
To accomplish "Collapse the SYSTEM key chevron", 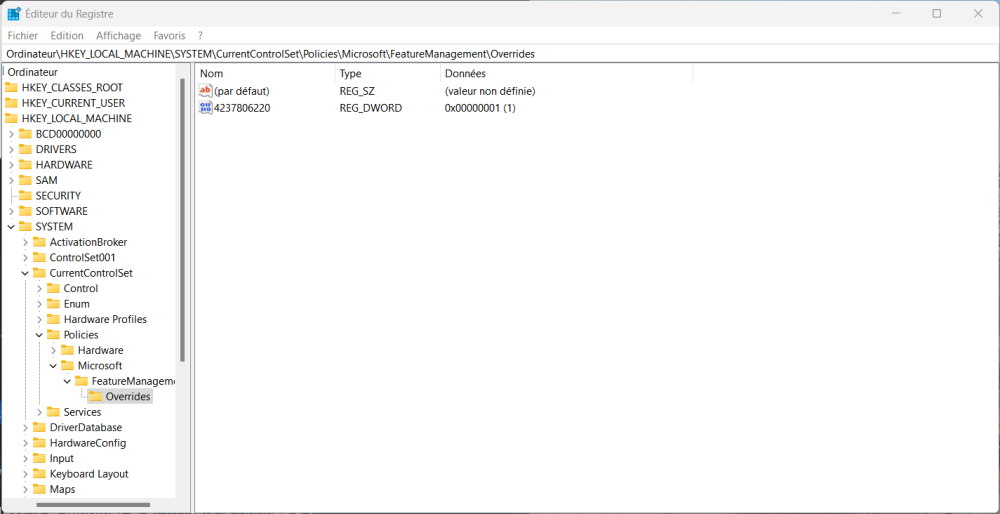I will pos(11,226).
